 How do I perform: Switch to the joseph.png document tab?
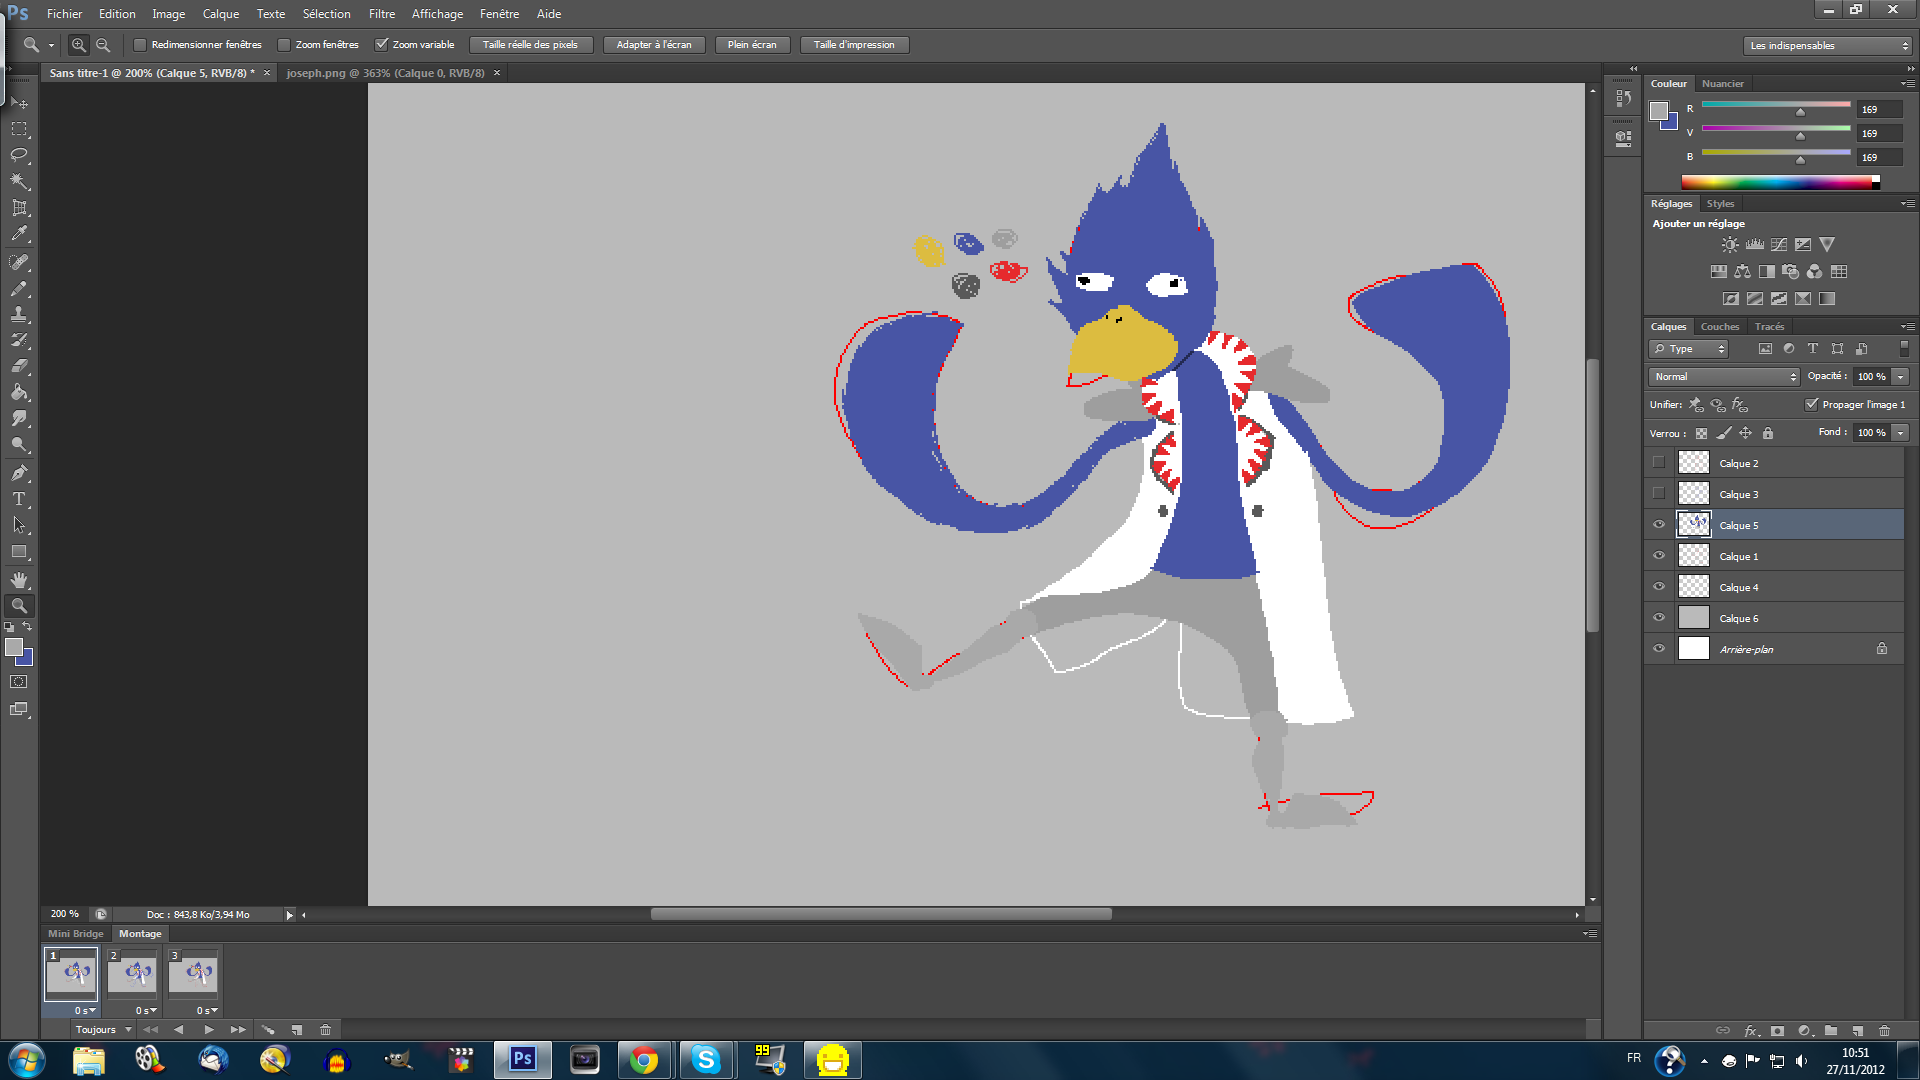pos(385,73)
